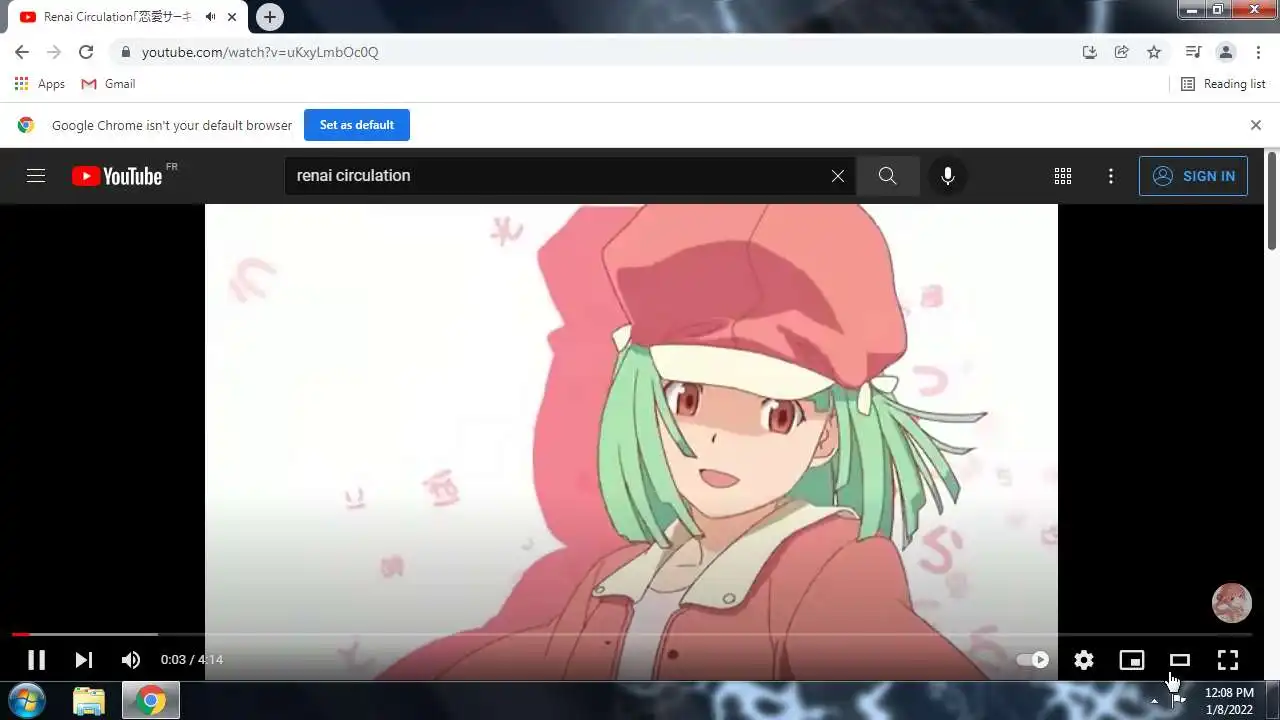Open the Windows Start menu
1280x720 pixels.
[x=26, y=700]
